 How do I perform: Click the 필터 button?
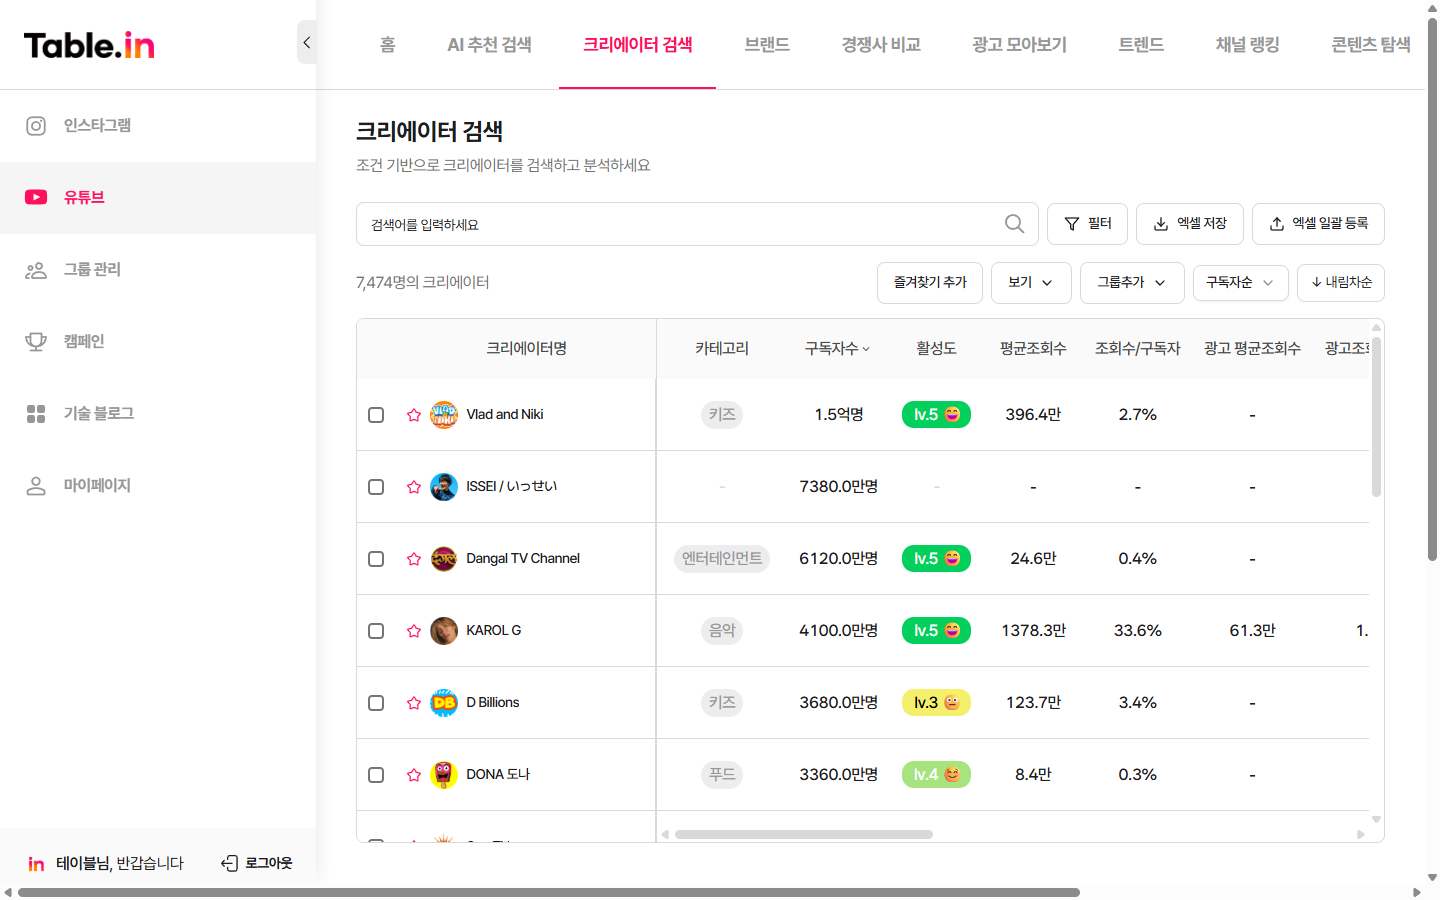click(x=1087, y=224)
